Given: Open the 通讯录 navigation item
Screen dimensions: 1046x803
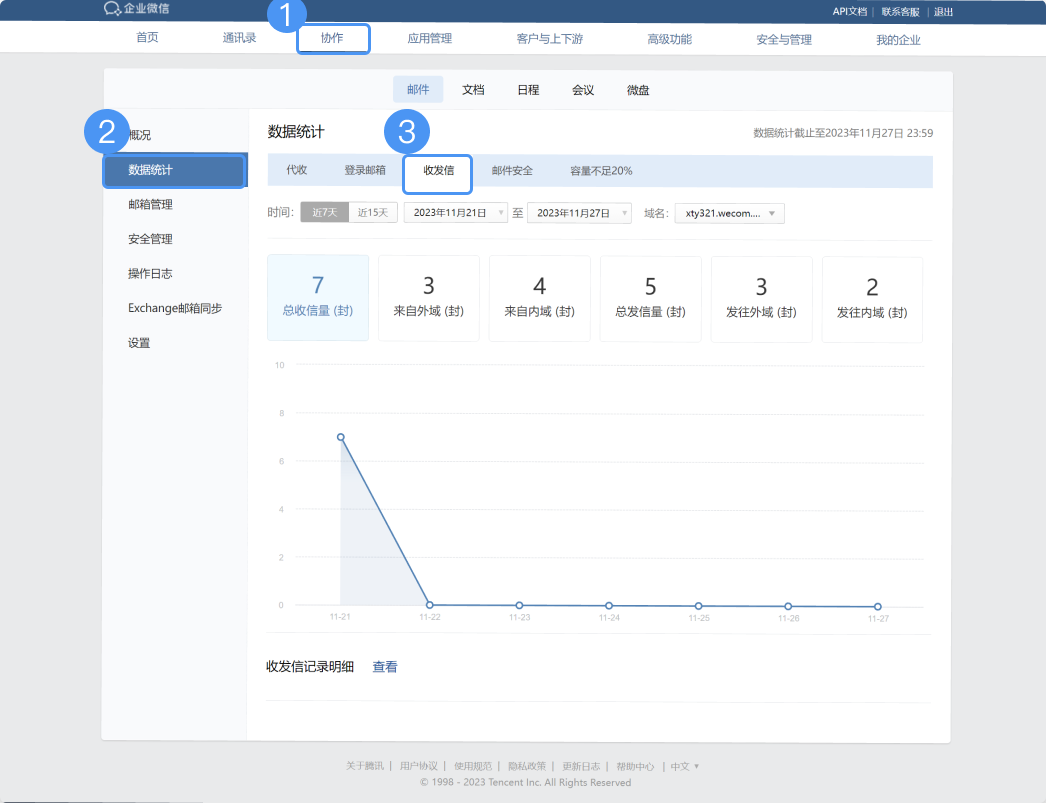Looking at the screenshot, I should point(240,39).
